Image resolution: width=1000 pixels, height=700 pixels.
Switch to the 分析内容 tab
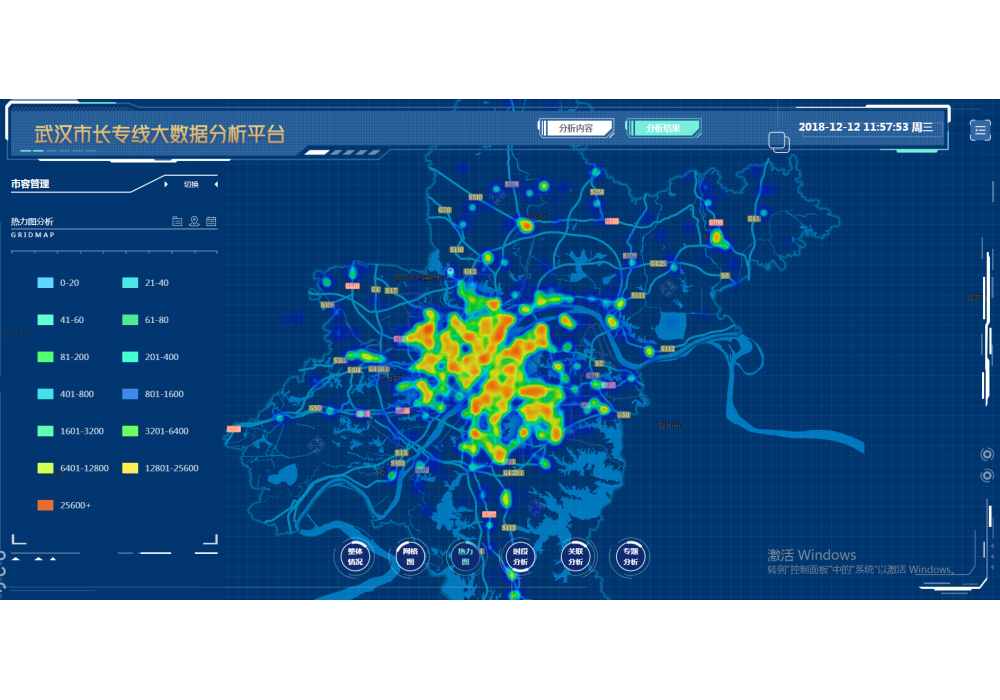point(575,128)
